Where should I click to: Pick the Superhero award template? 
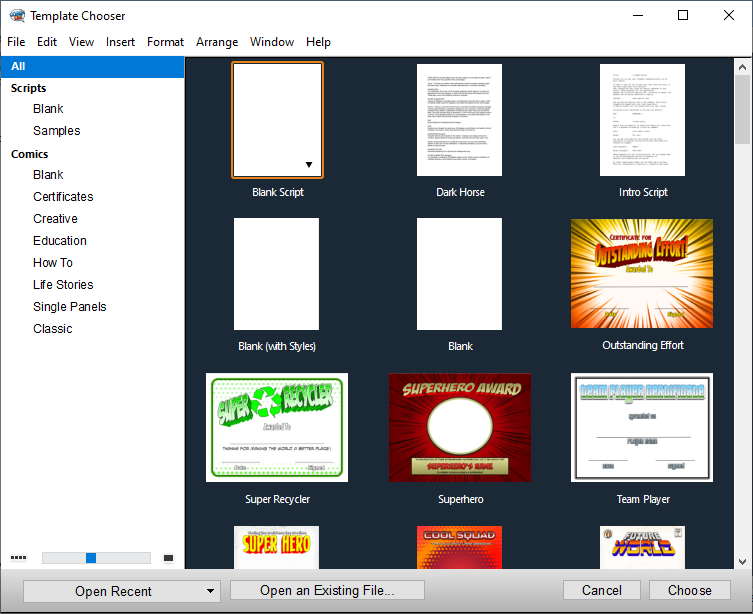click(x=460, y=427)
